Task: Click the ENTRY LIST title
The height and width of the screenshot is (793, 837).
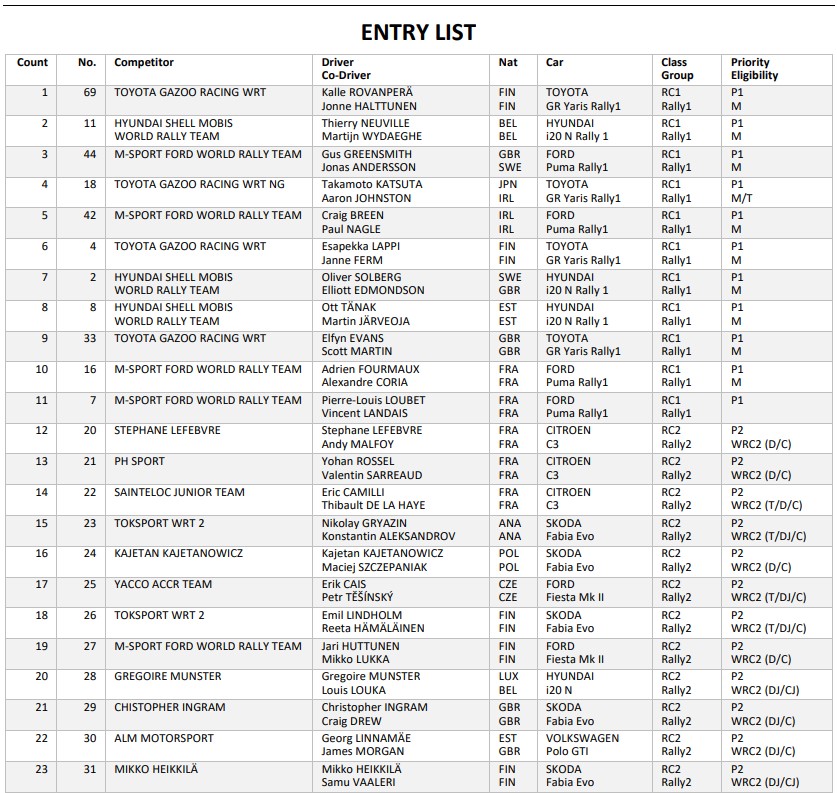Action: 418,32
